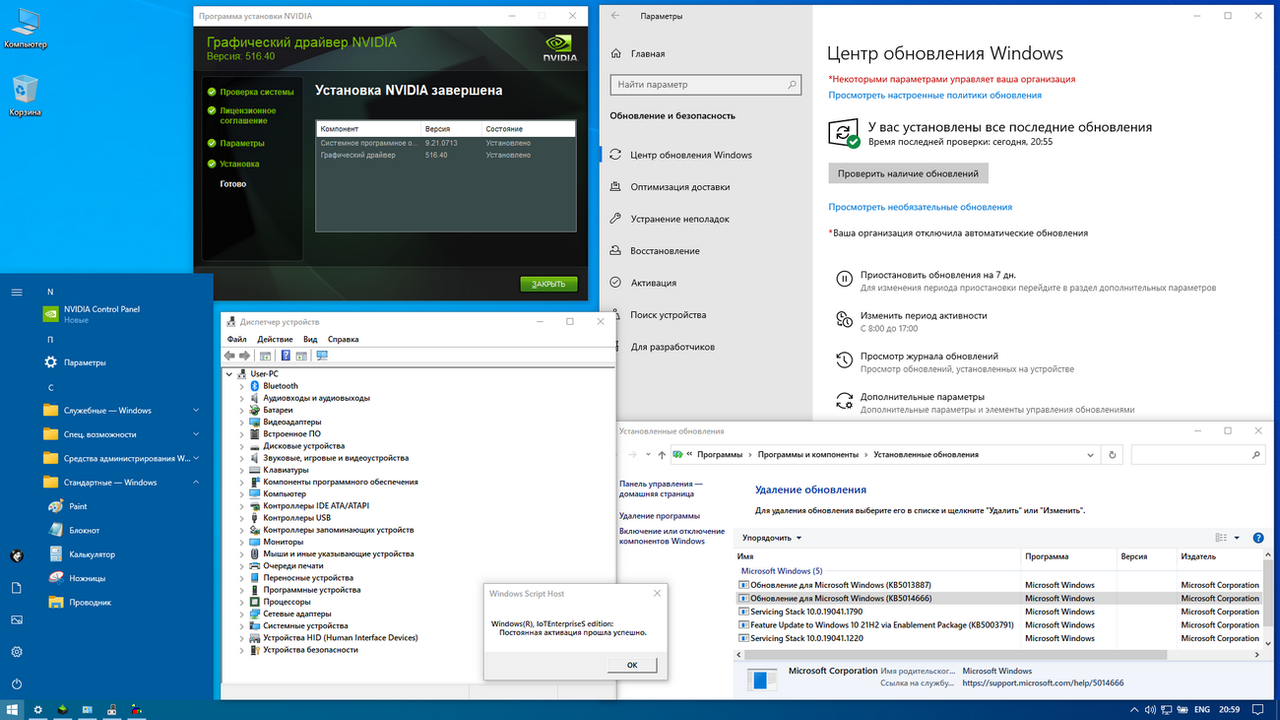This screenshot has width=1280, height=720.
Task: Open the Вид menu in Device Manager
Action: pos(311,339)
